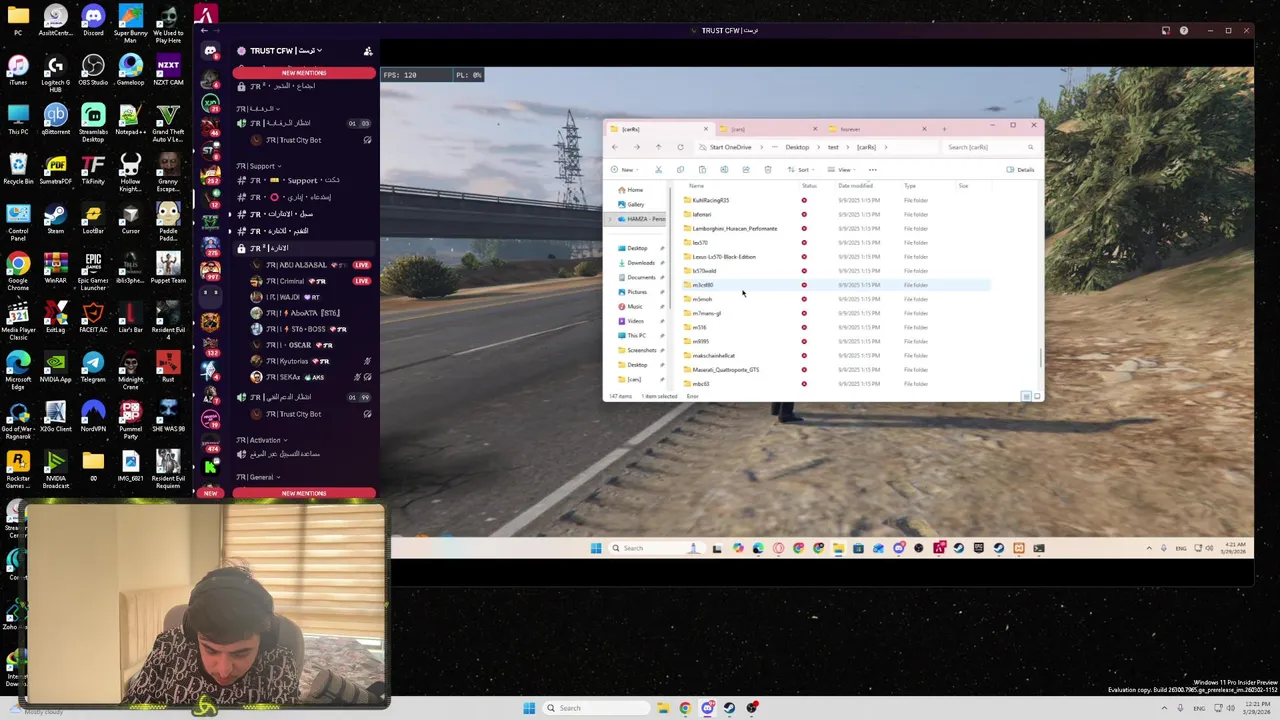Open the View dropdown in File Explorer
This screenshot has width=1280, height=720.
point(842,169)
